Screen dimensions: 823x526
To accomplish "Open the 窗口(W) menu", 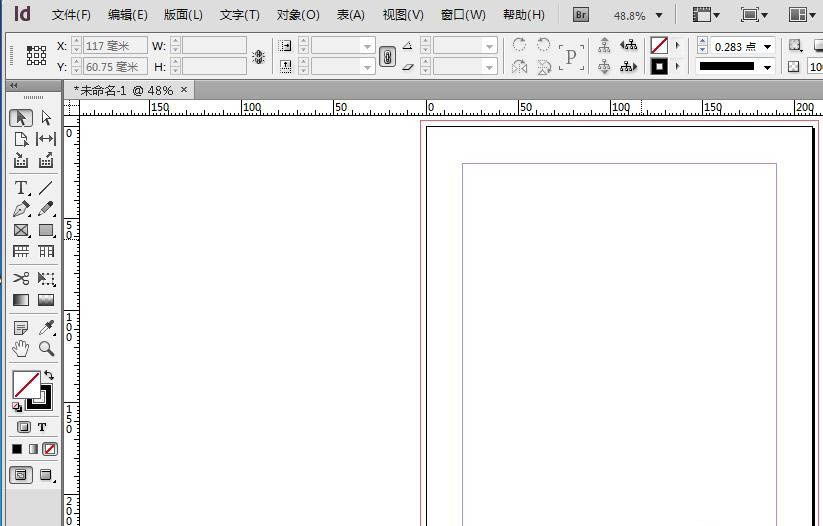I will pos(463,15).
